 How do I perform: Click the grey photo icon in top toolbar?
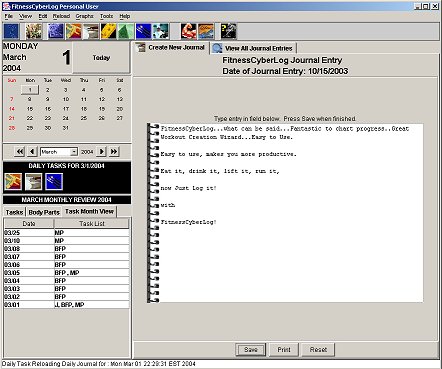coord(91,31)
